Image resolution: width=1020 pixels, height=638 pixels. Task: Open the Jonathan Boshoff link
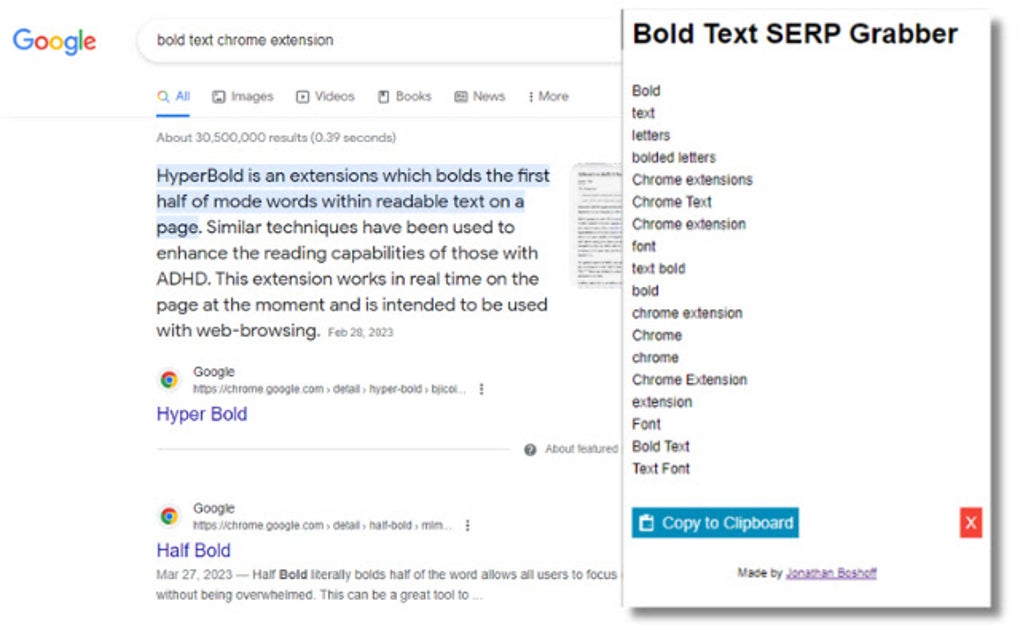tap(831, 572)
